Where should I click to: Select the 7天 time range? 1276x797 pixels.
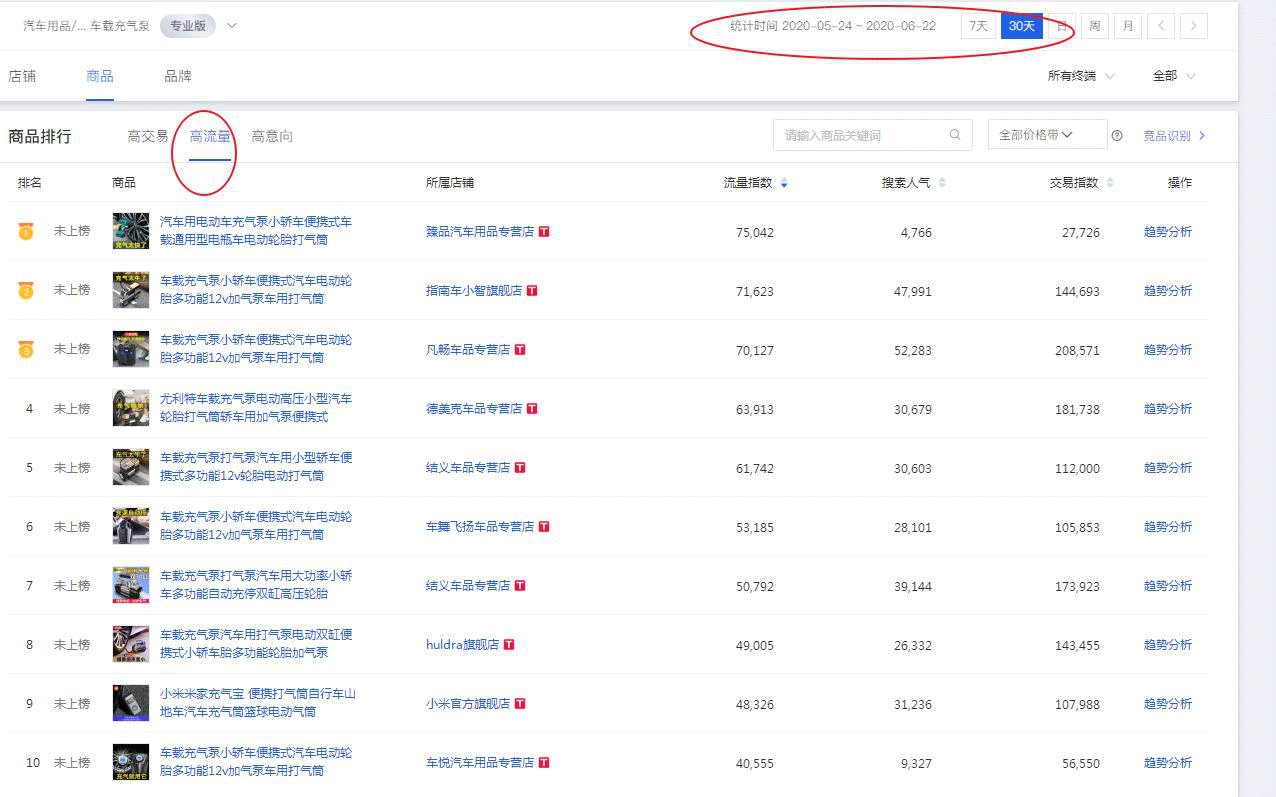pyautogui.click(x=978, y=26)
